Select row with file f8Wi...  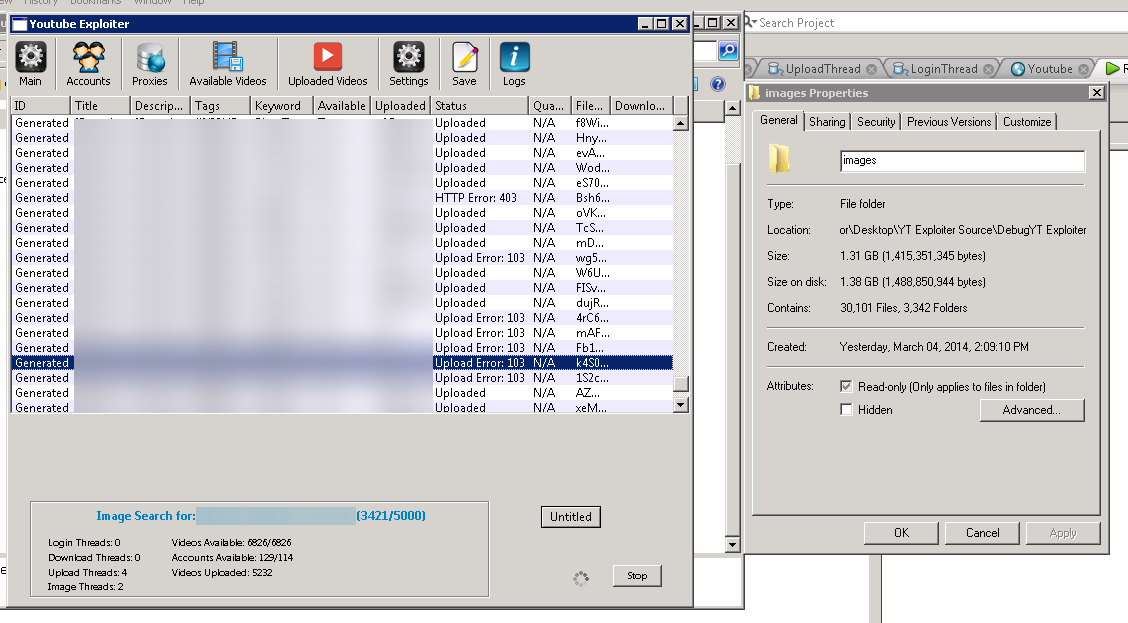pyautogui.click(x=342, y=123)
